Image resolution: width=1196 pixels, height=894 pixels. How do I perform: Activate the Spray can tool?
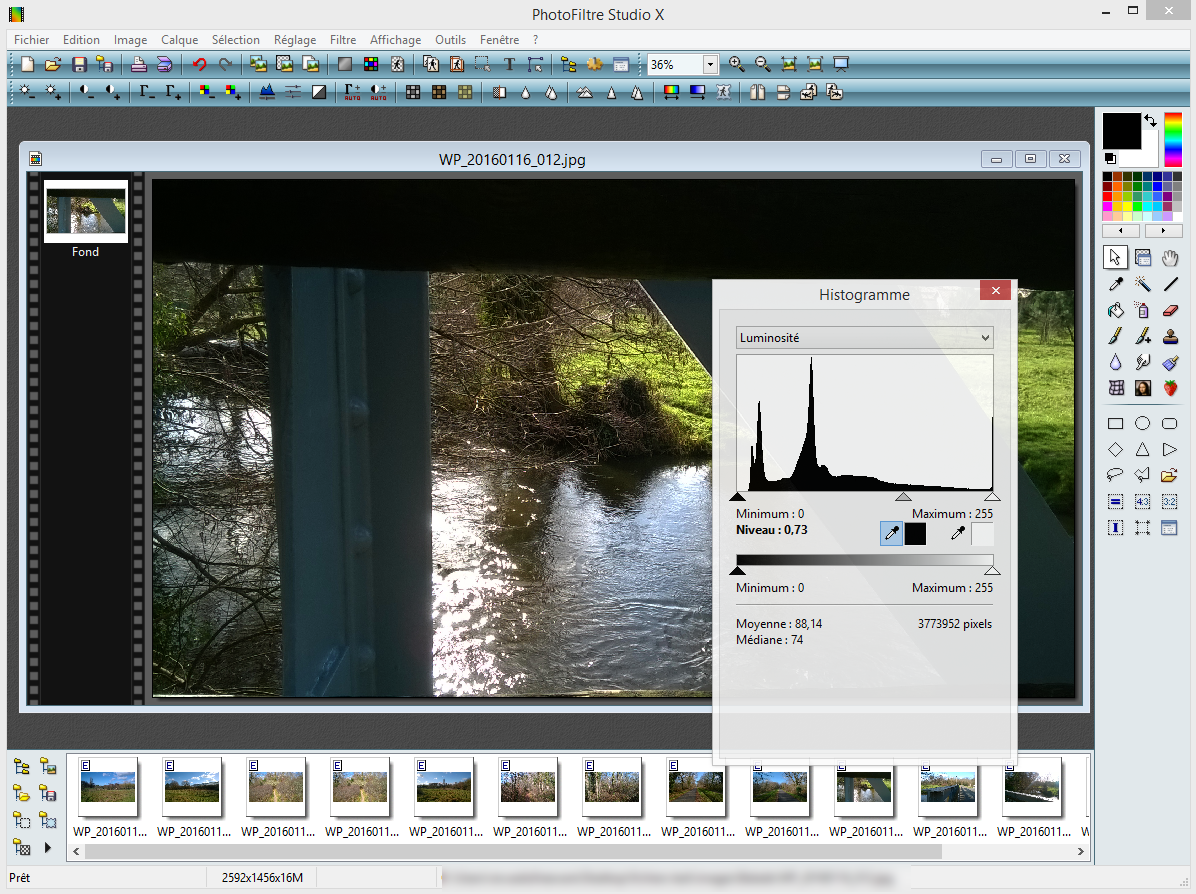[1143, 310]
